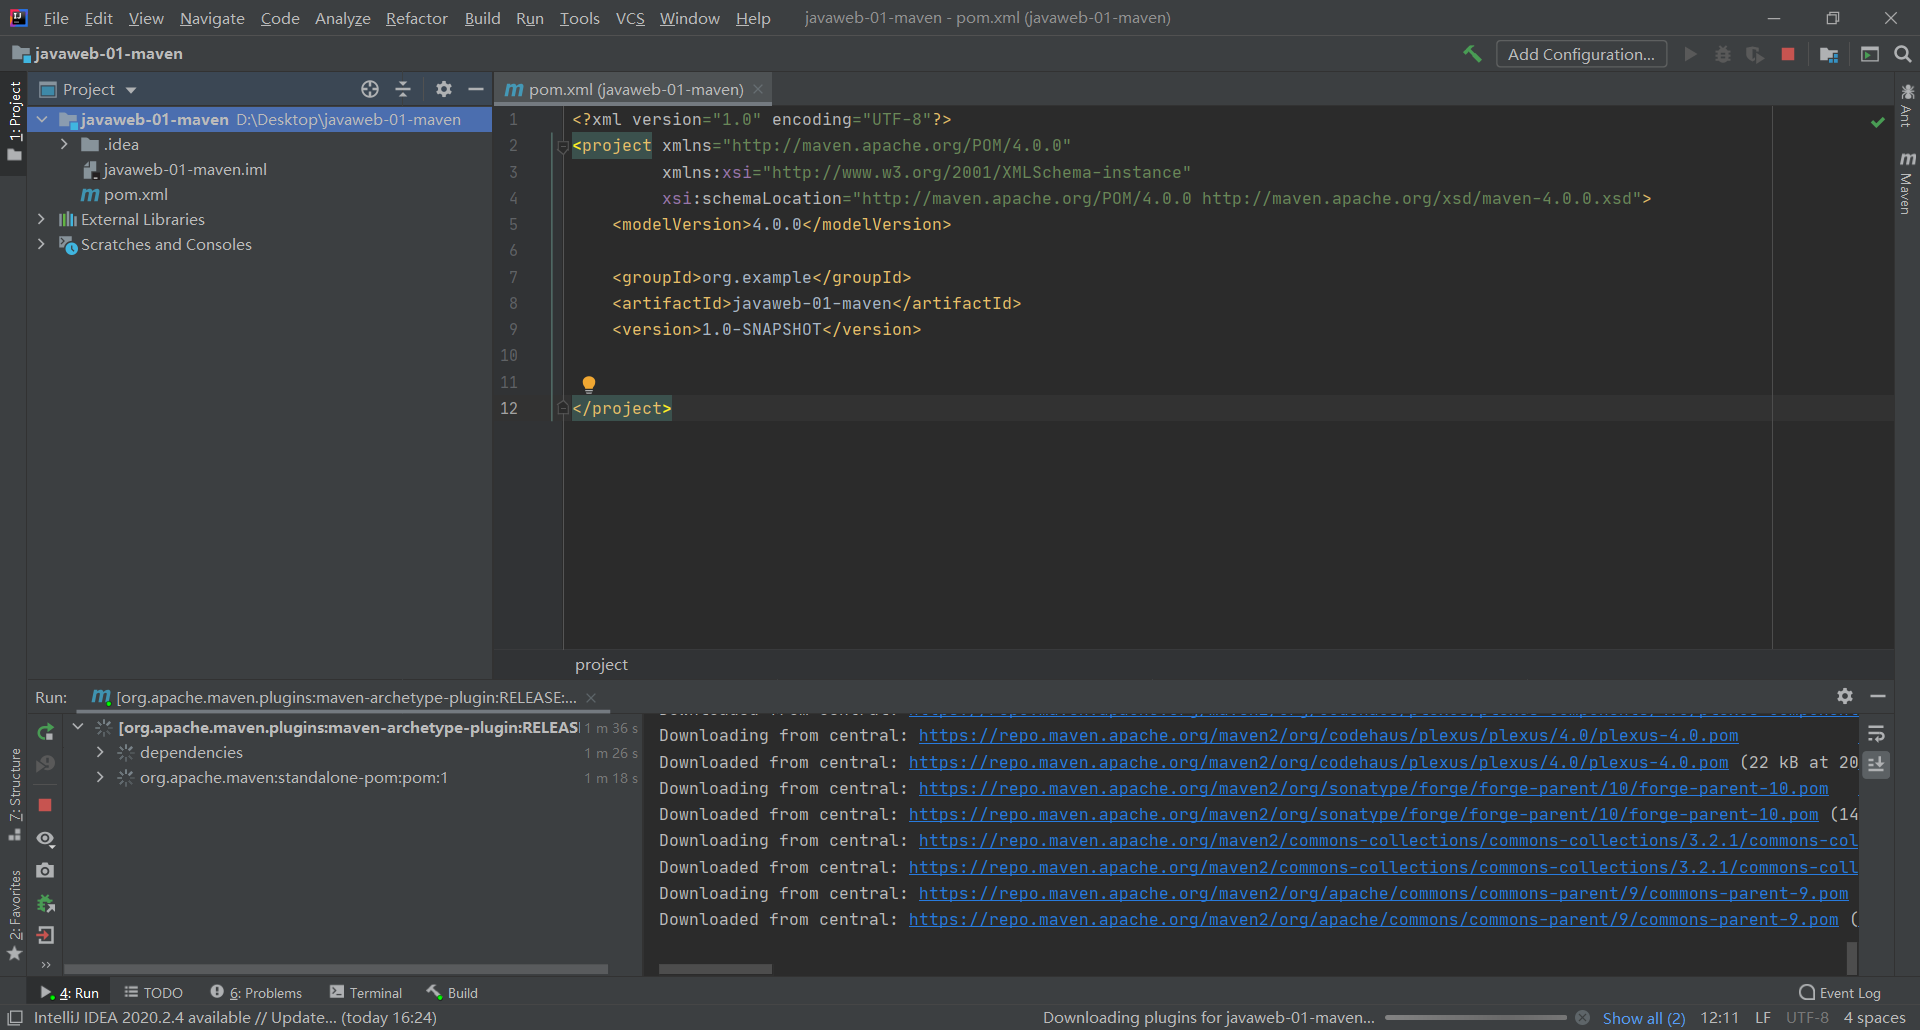Expand Scratches and Consoles node
1920x1030 pixels.
(41, 244)
